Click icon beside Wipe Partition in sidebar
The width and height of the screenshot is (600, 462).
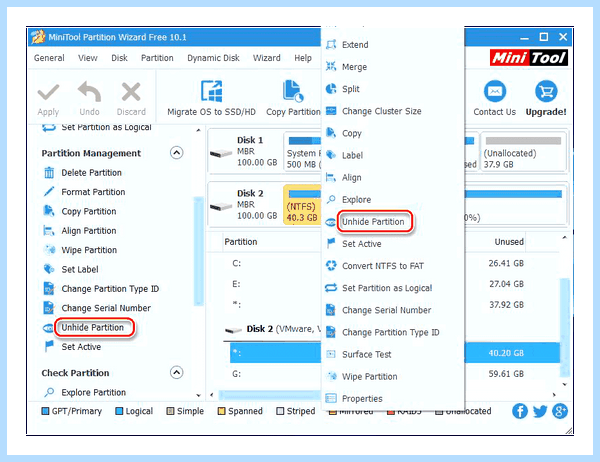49,250
